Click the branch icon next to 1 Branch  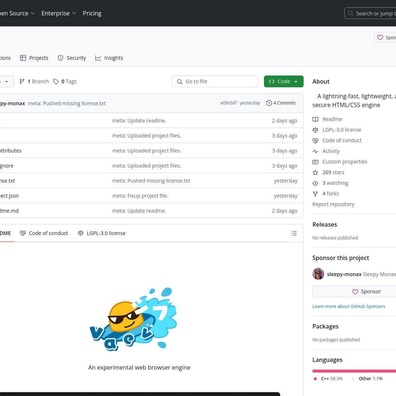click(22, 81)
